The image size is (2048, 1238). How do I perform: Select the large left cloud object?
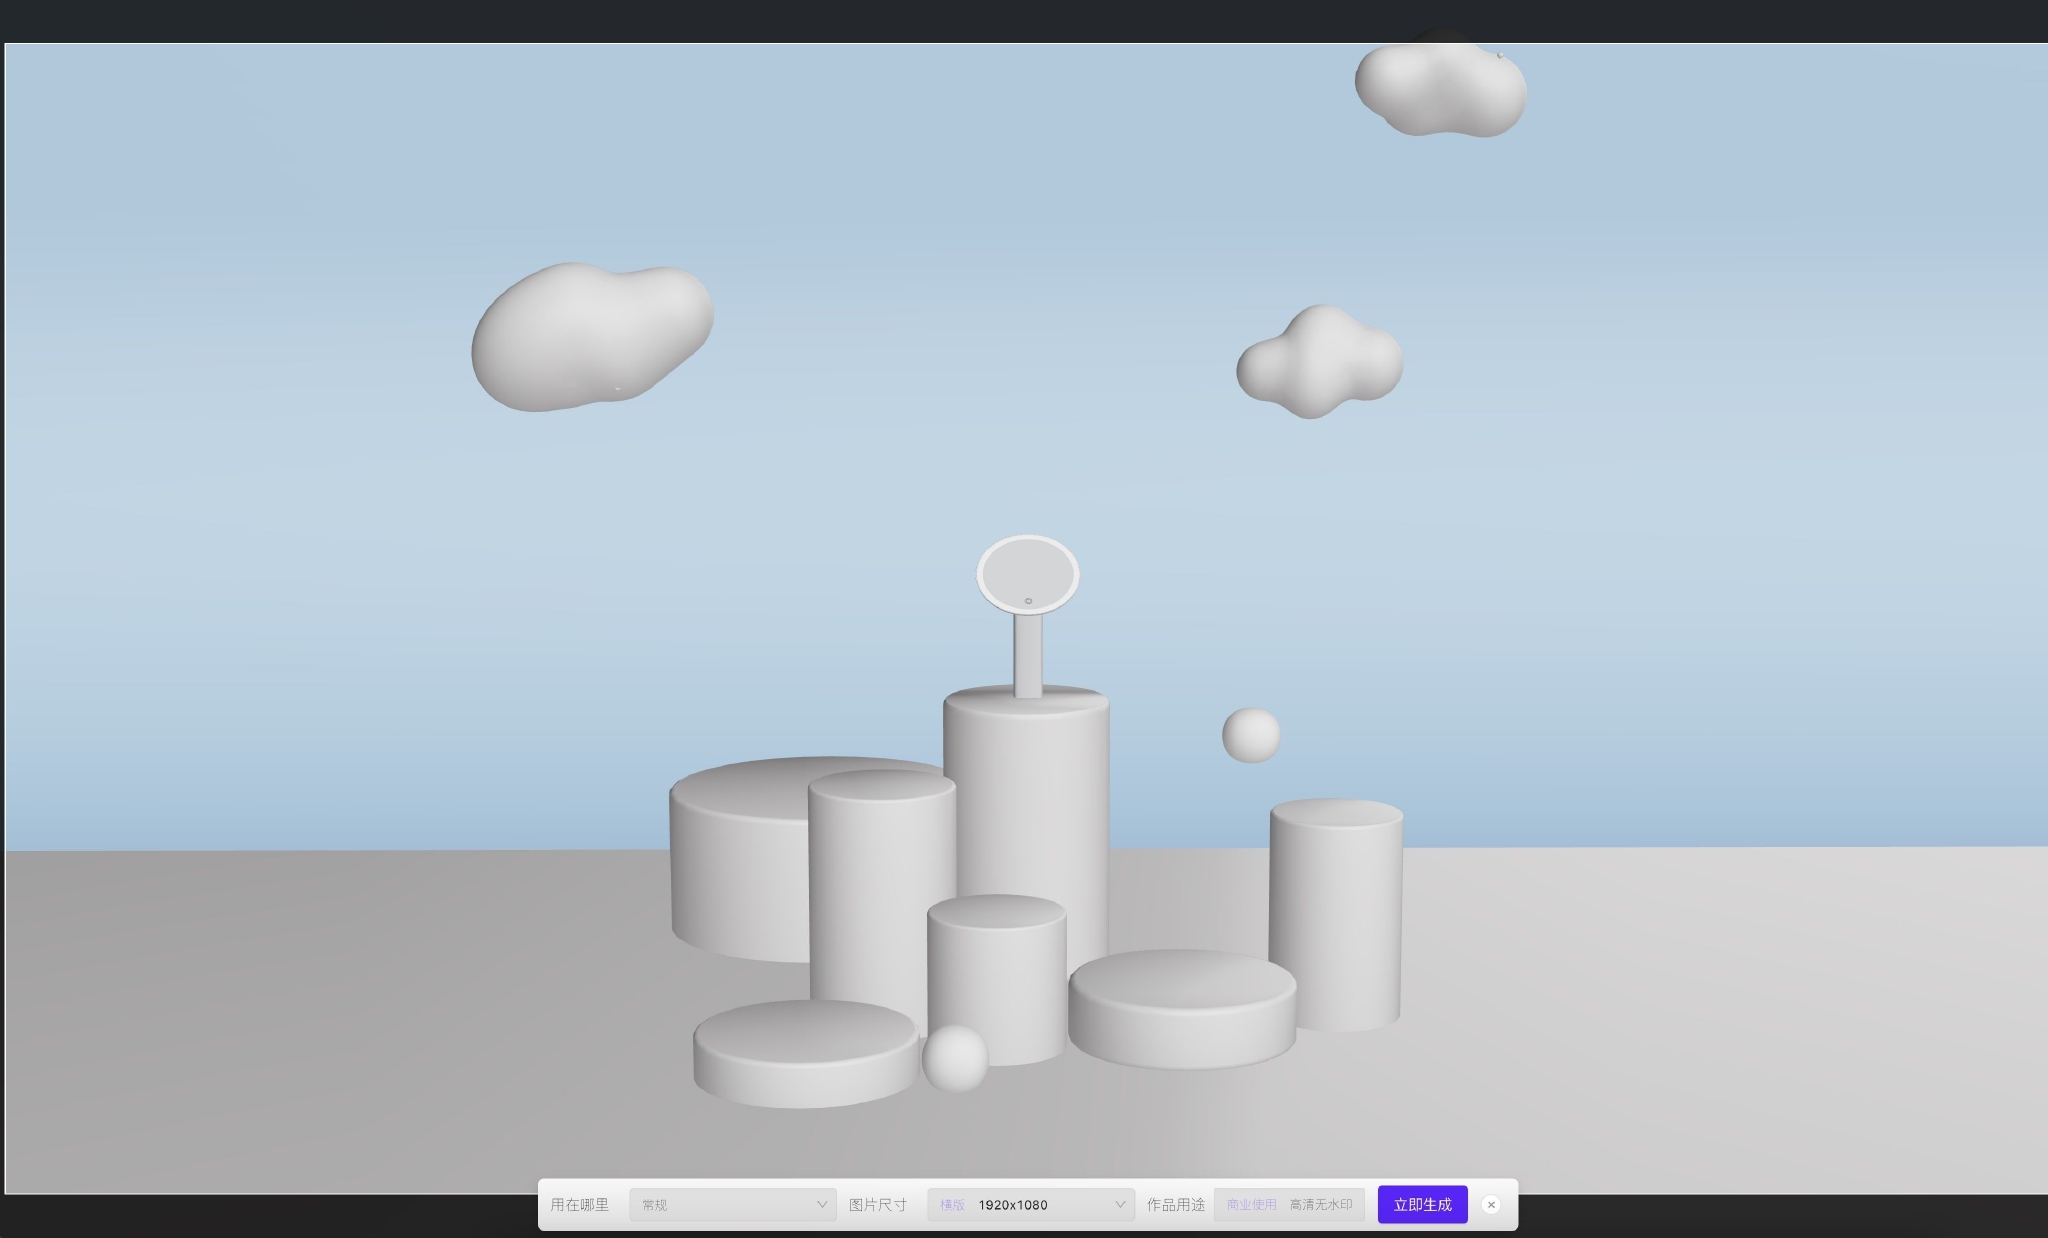point(590,335)
